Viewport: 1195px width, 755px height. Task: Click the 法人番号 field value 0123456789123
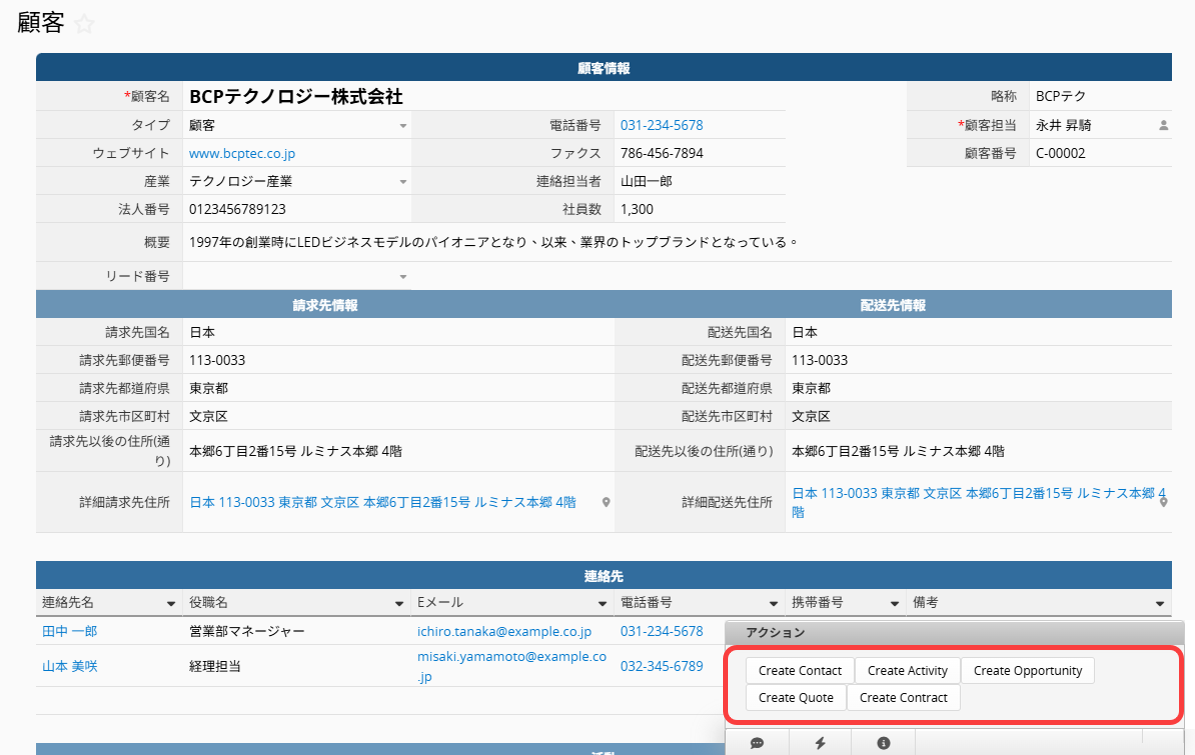237,210
